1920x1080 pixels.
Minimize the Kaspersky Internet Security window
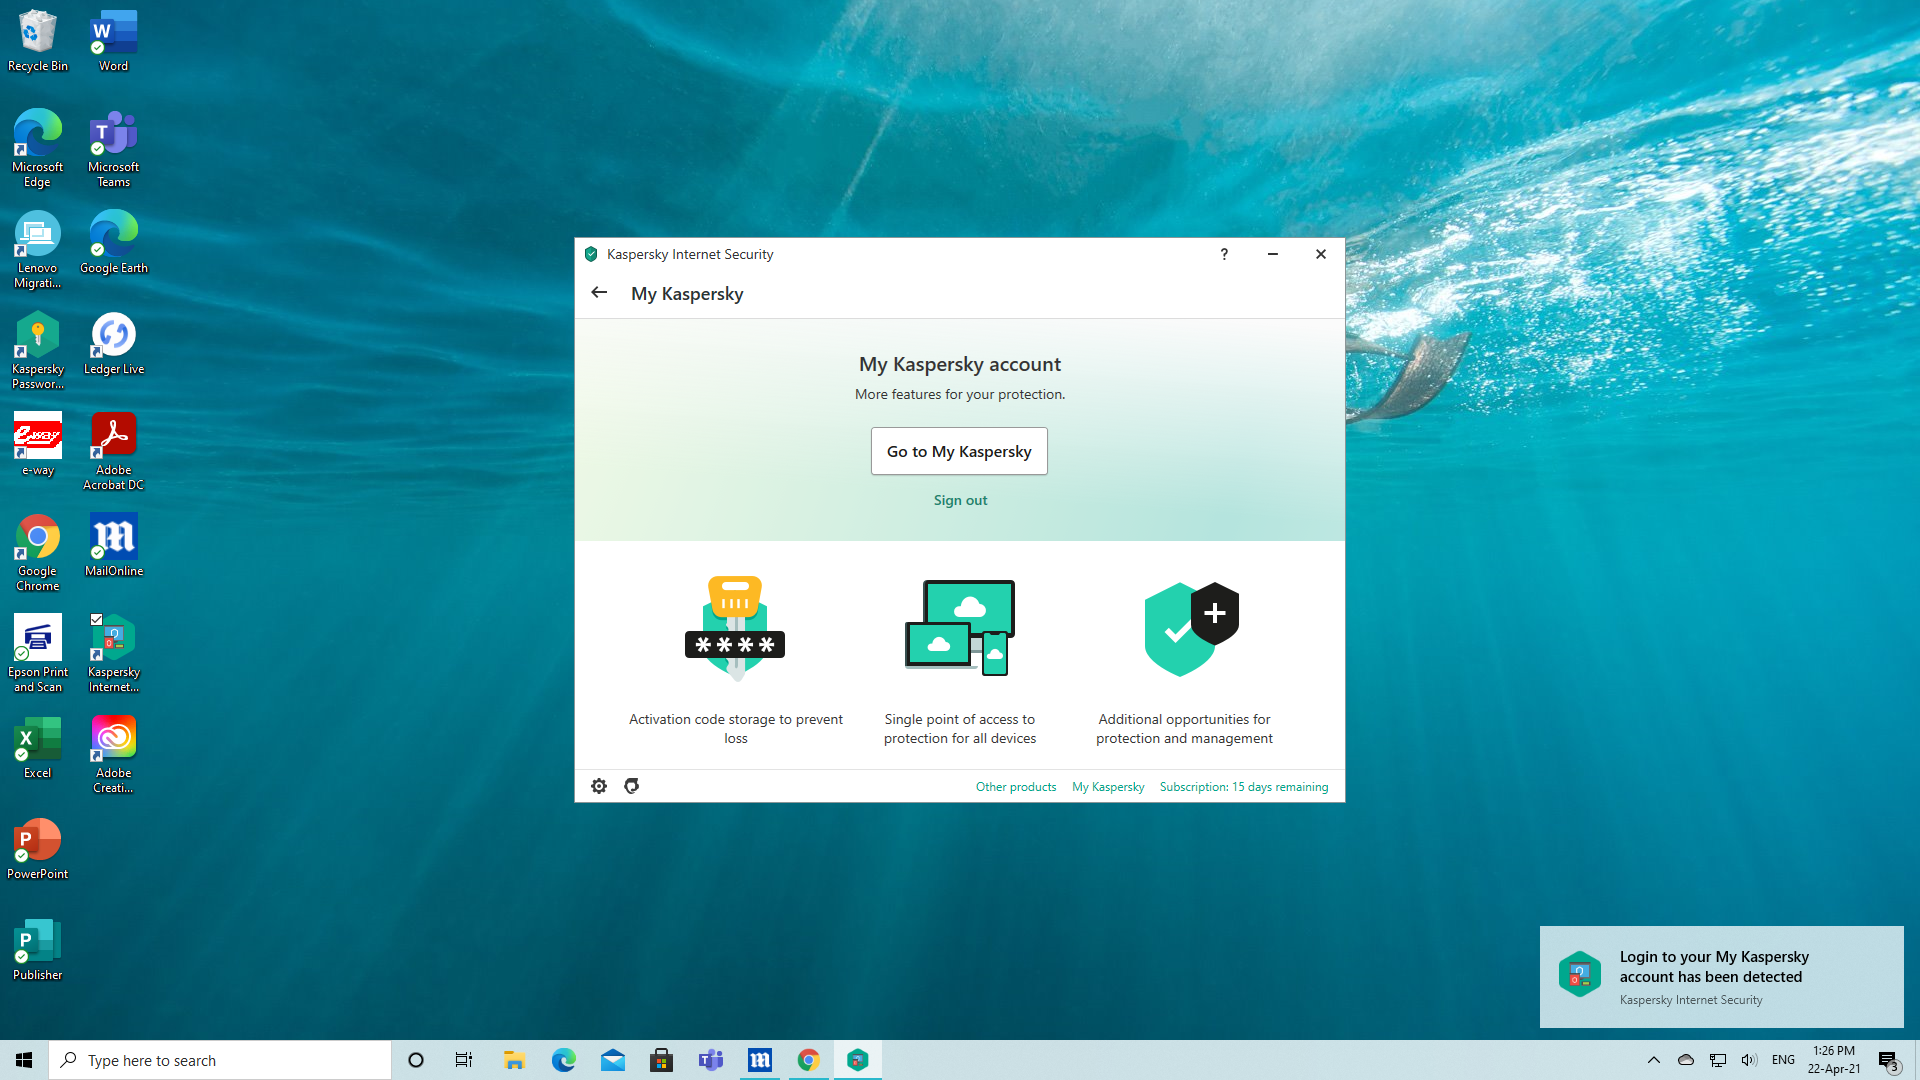(x=1273, y=254)
